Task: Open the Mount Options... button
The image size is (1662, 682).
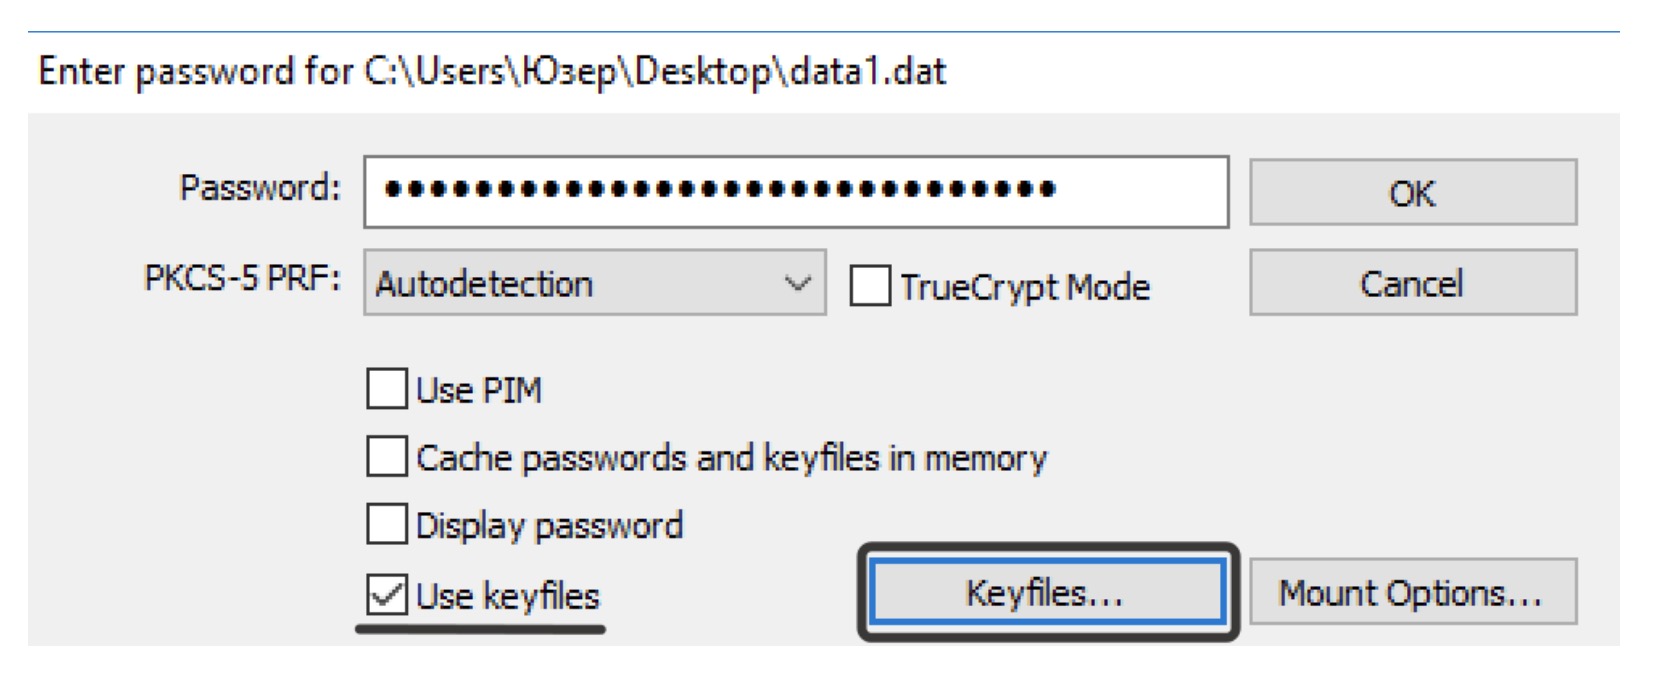Action: (1411, 593)
